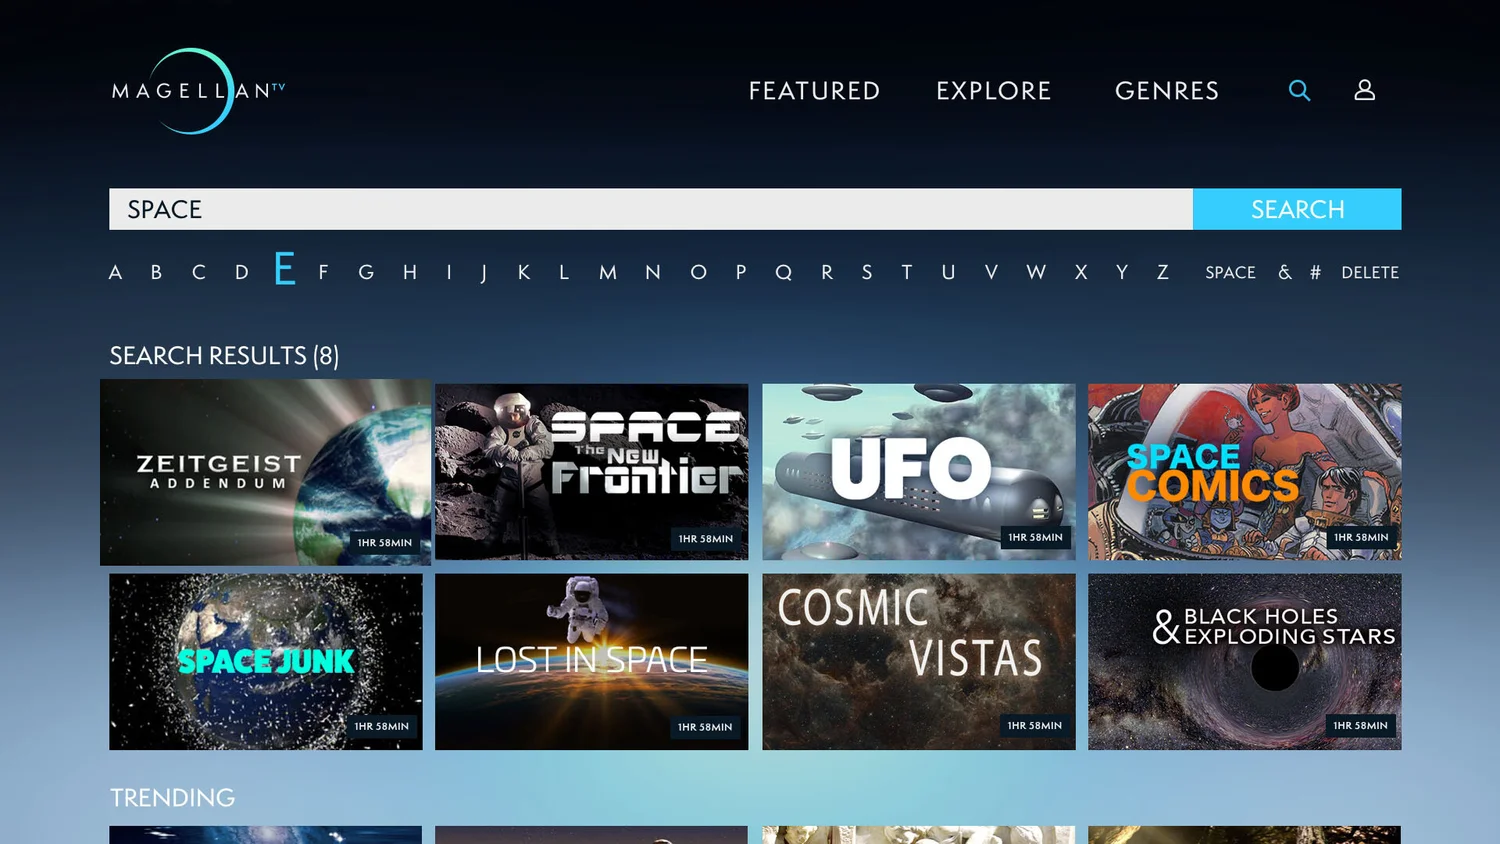Screen dimensions: 1500x844
Task: Select letter A on the keyboard row
Action: click(x=116, y=272)
